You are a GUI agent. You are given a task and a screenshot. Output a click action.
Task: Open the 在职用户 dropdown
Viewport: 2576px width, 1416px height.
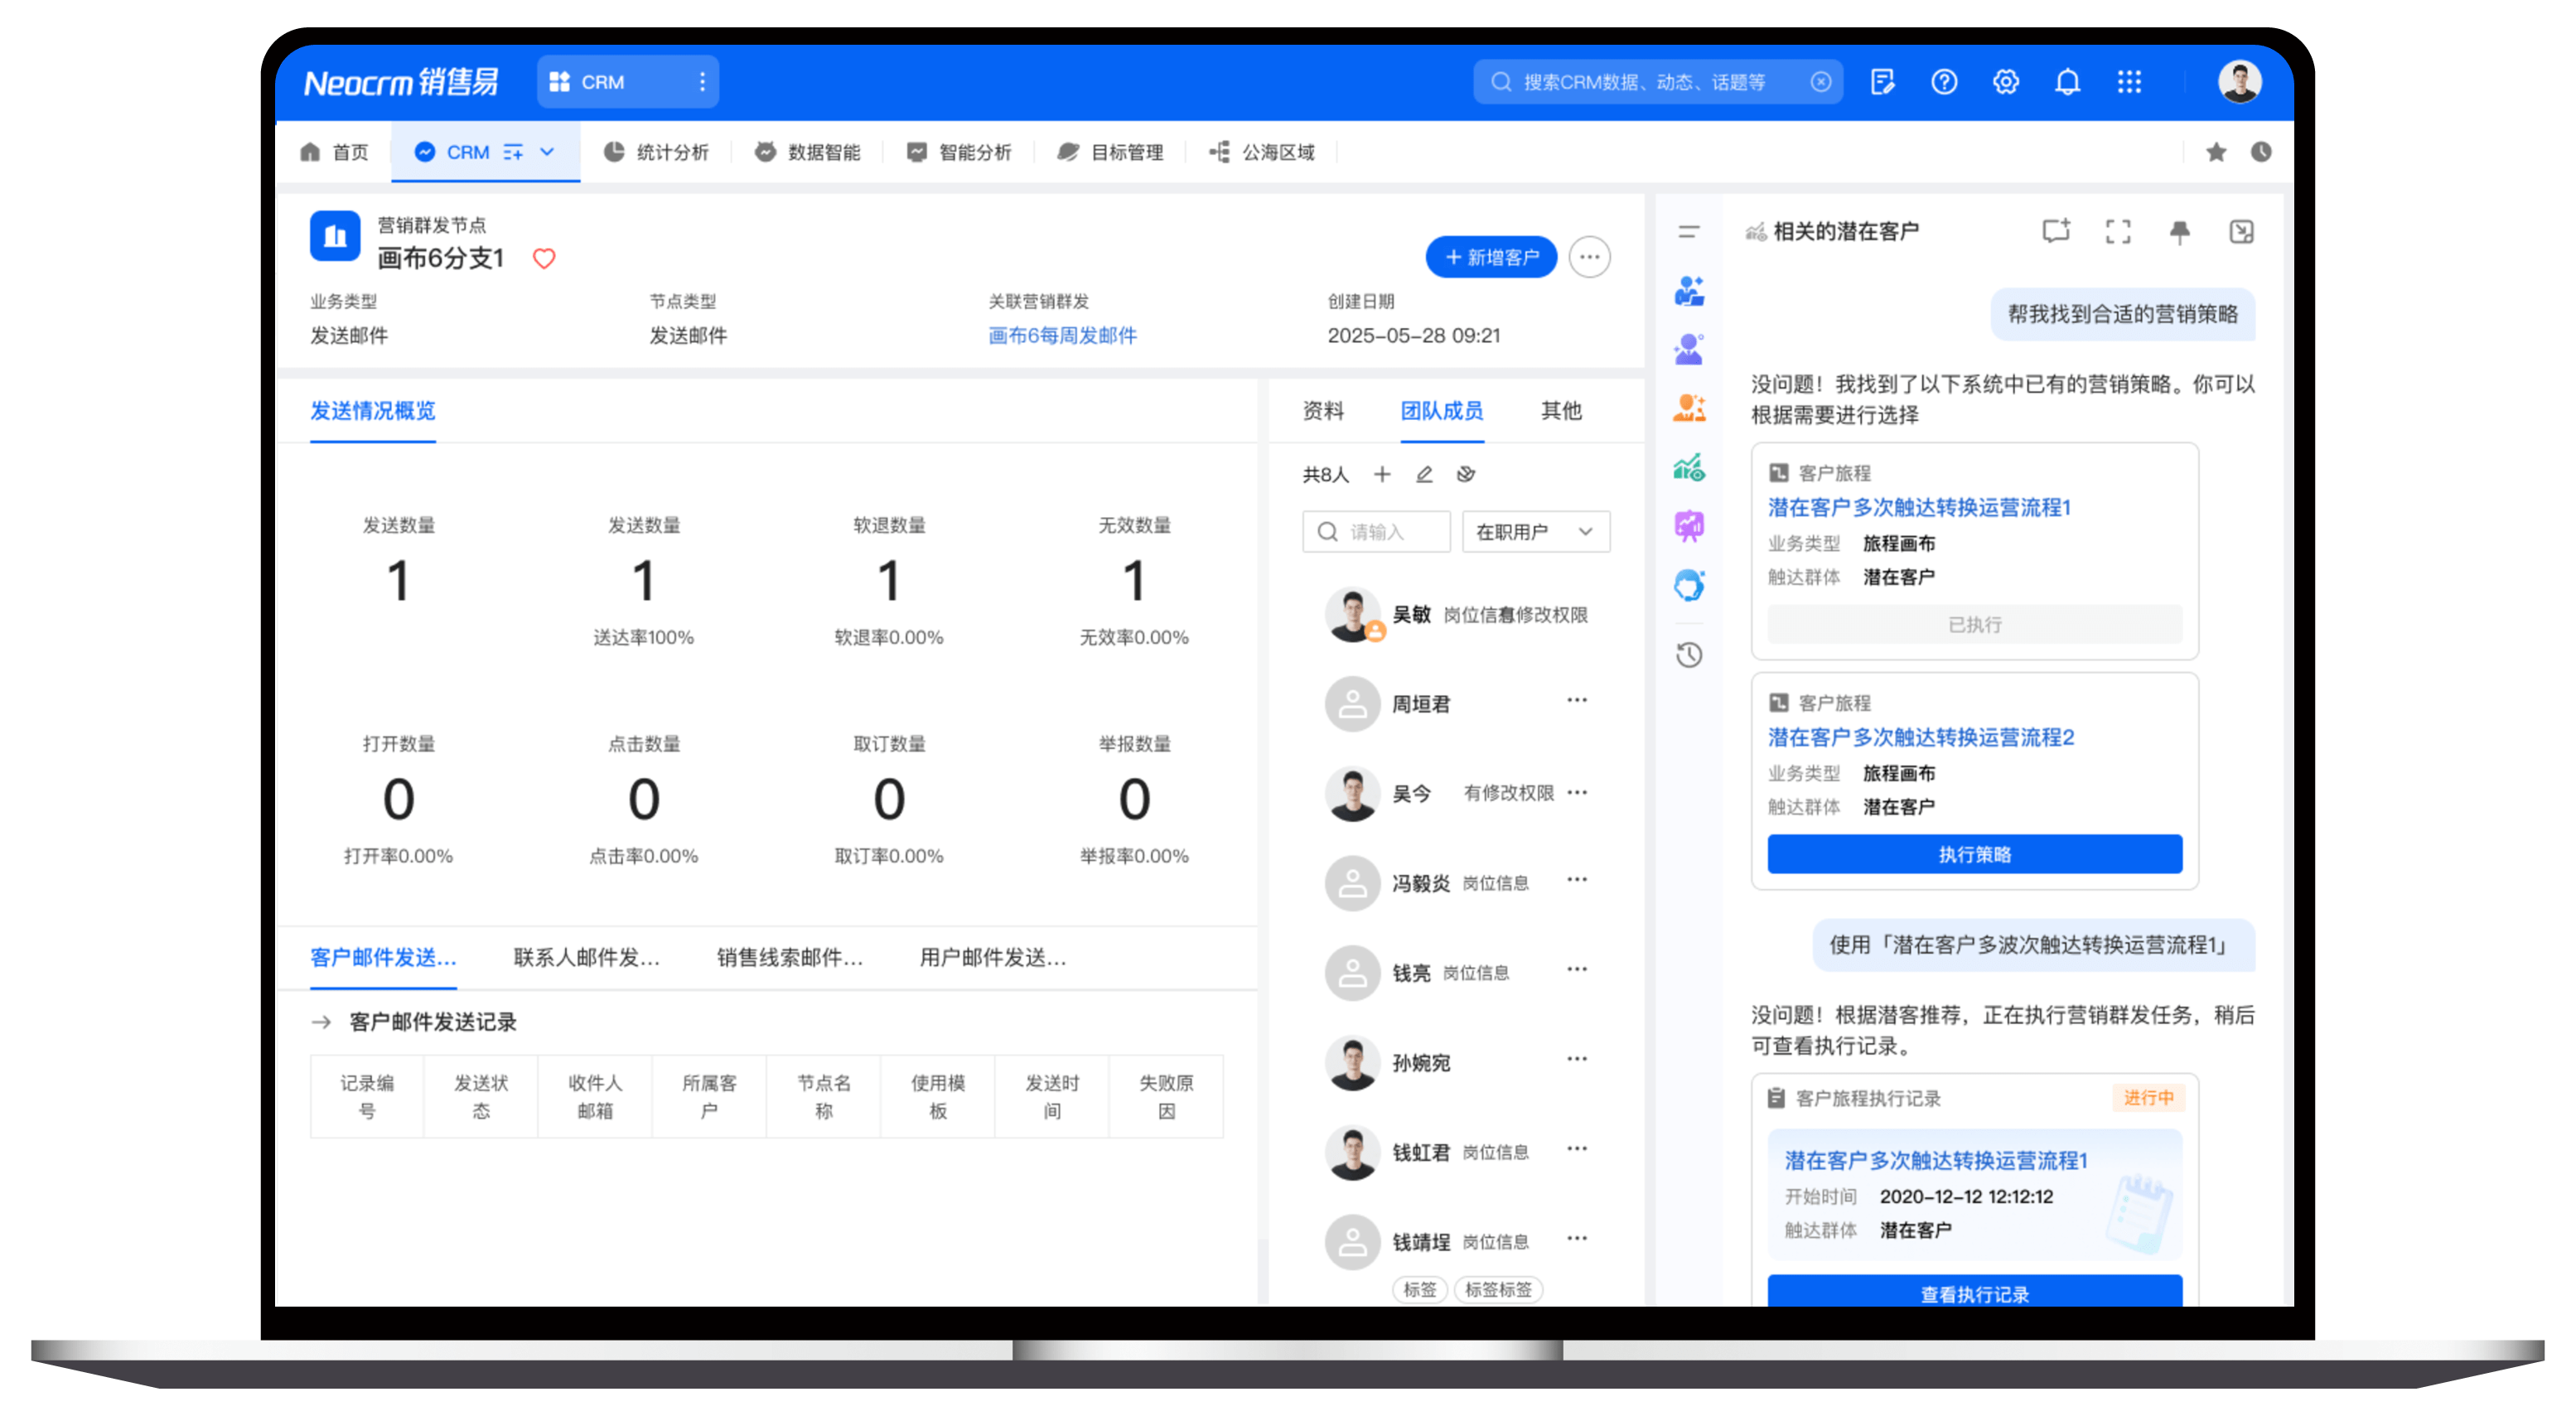1536,532
